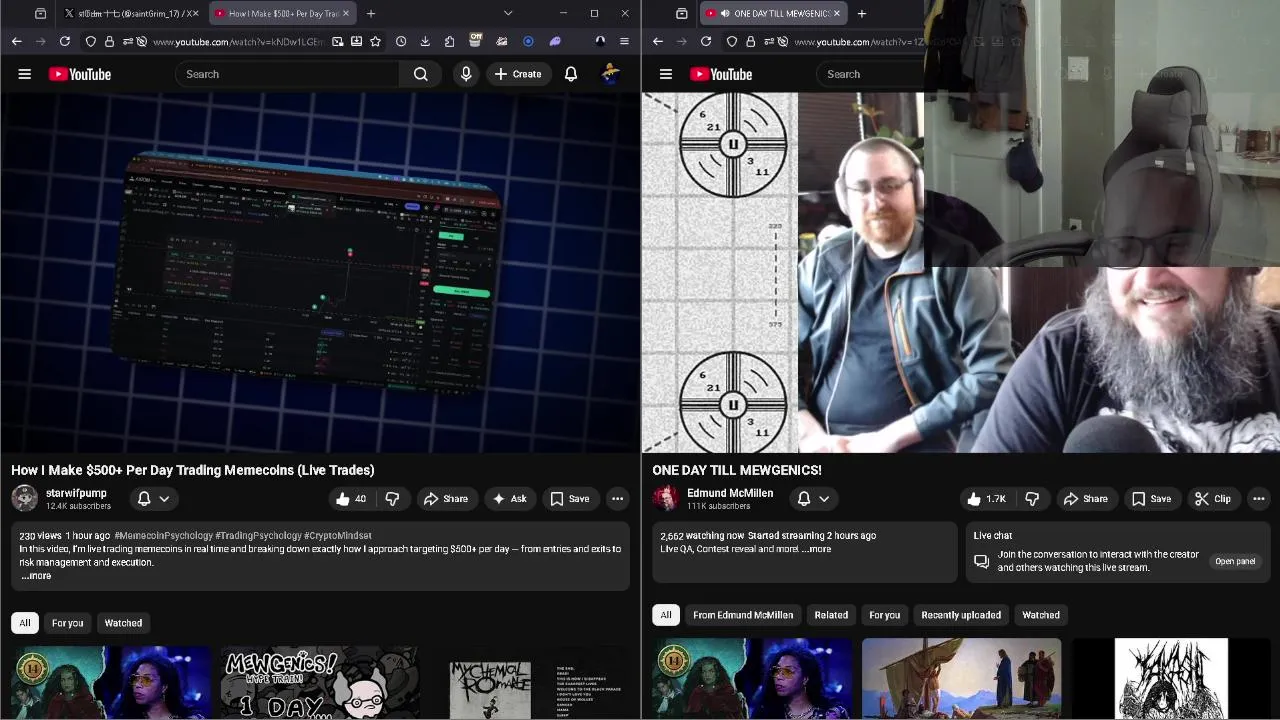Open more actions menu on starwifpump video
Image resolution: width=1280 pixels, height=720 pixels.
(x=617, y=498)
